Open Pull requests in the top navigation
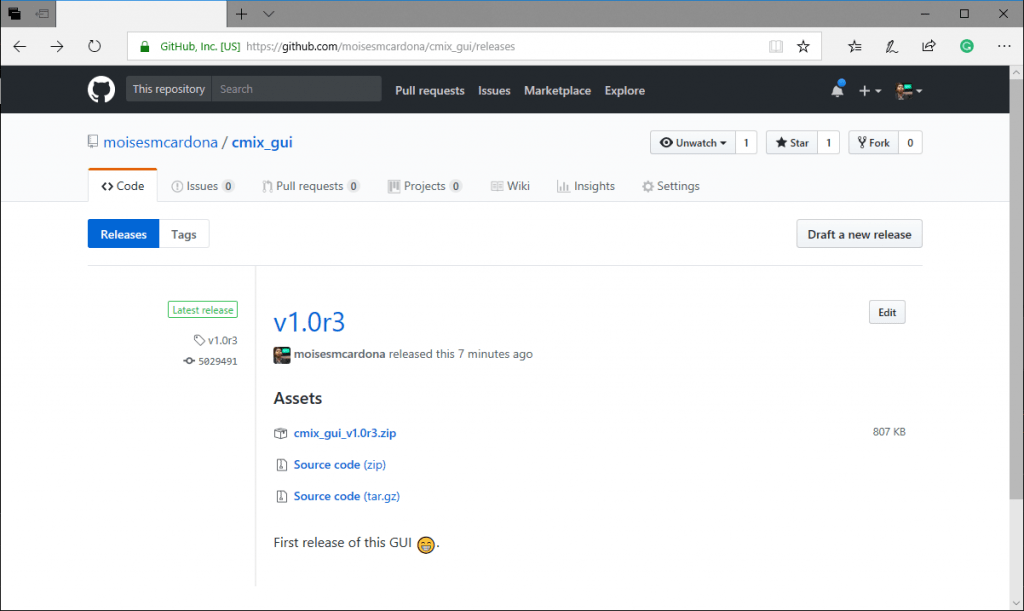 point(430,91)
